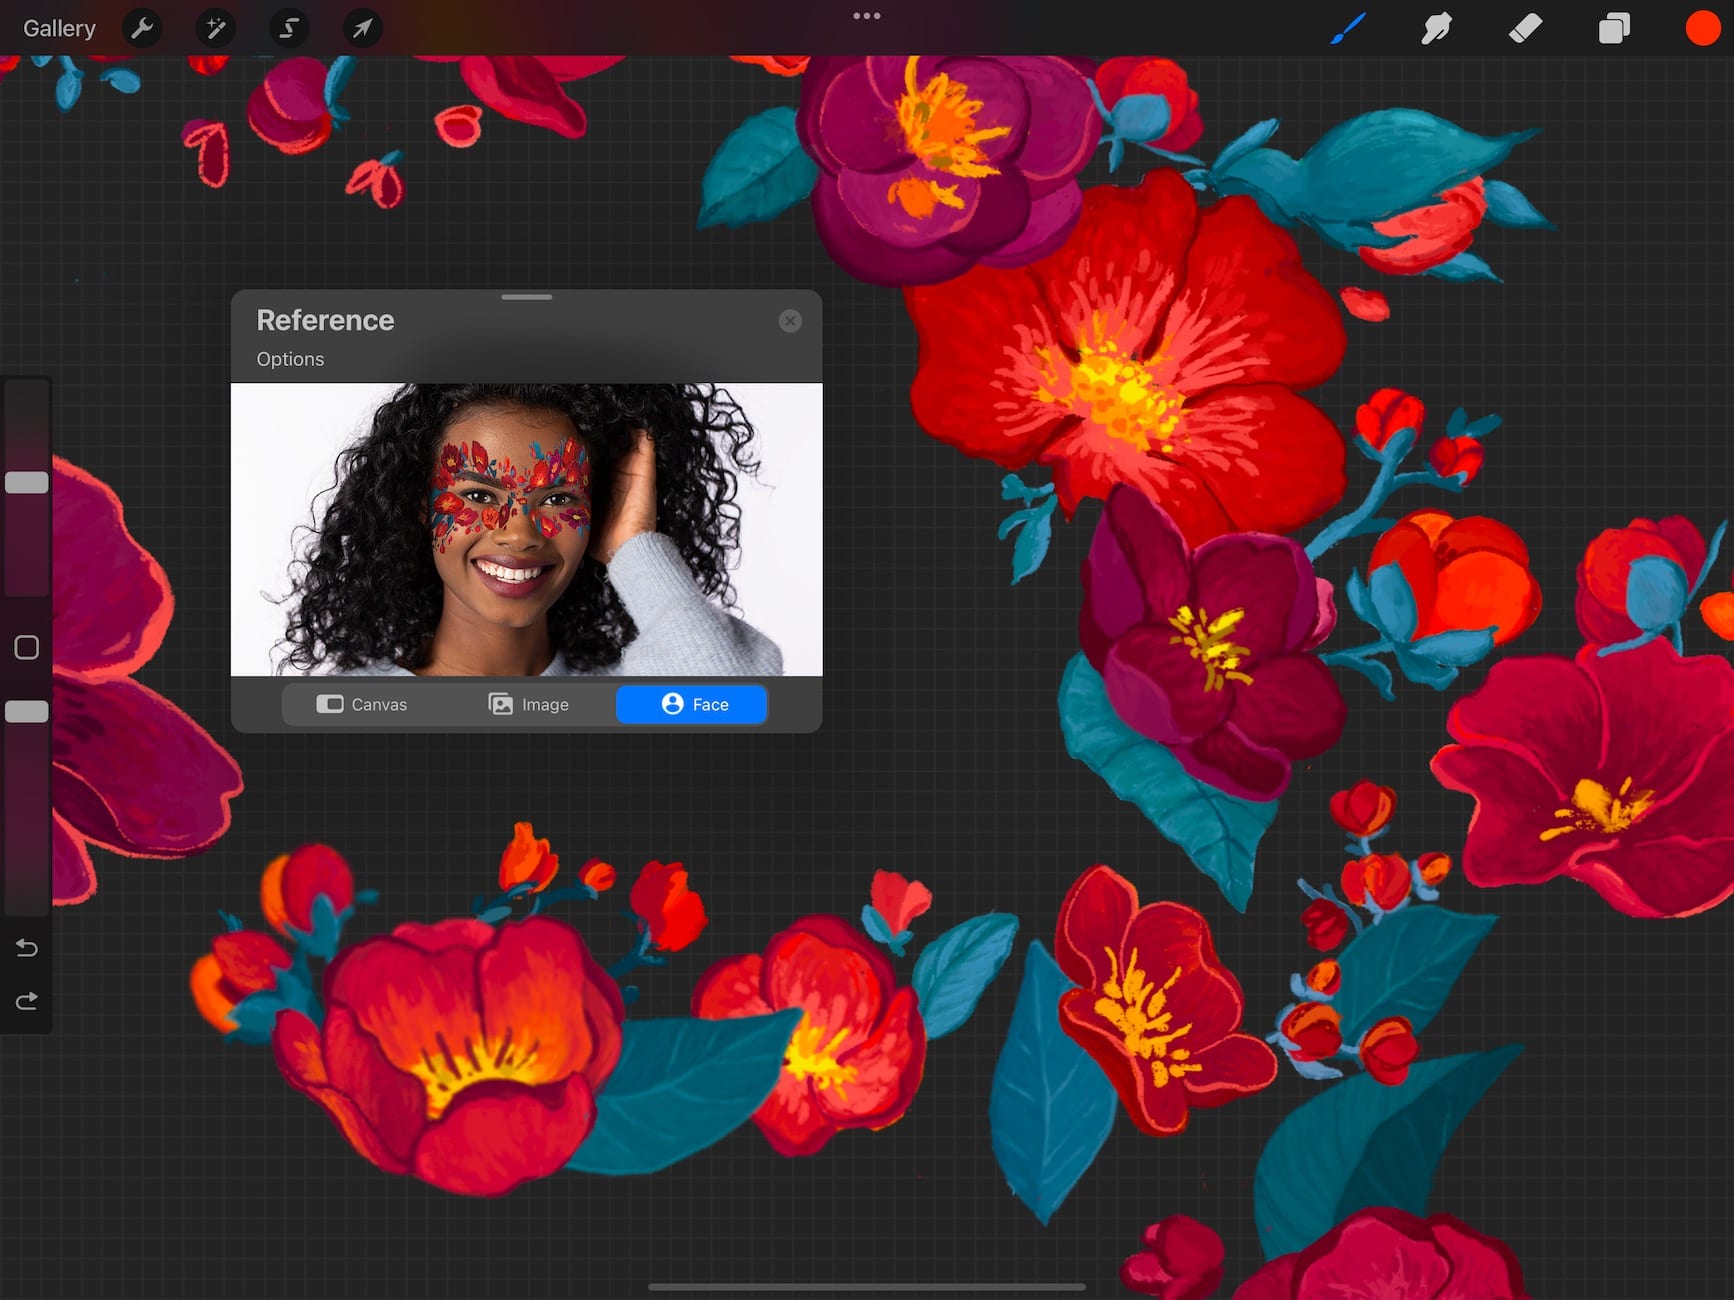Undo the last action
This screenshot has height=1300, width=1734.
click(27, 947)
